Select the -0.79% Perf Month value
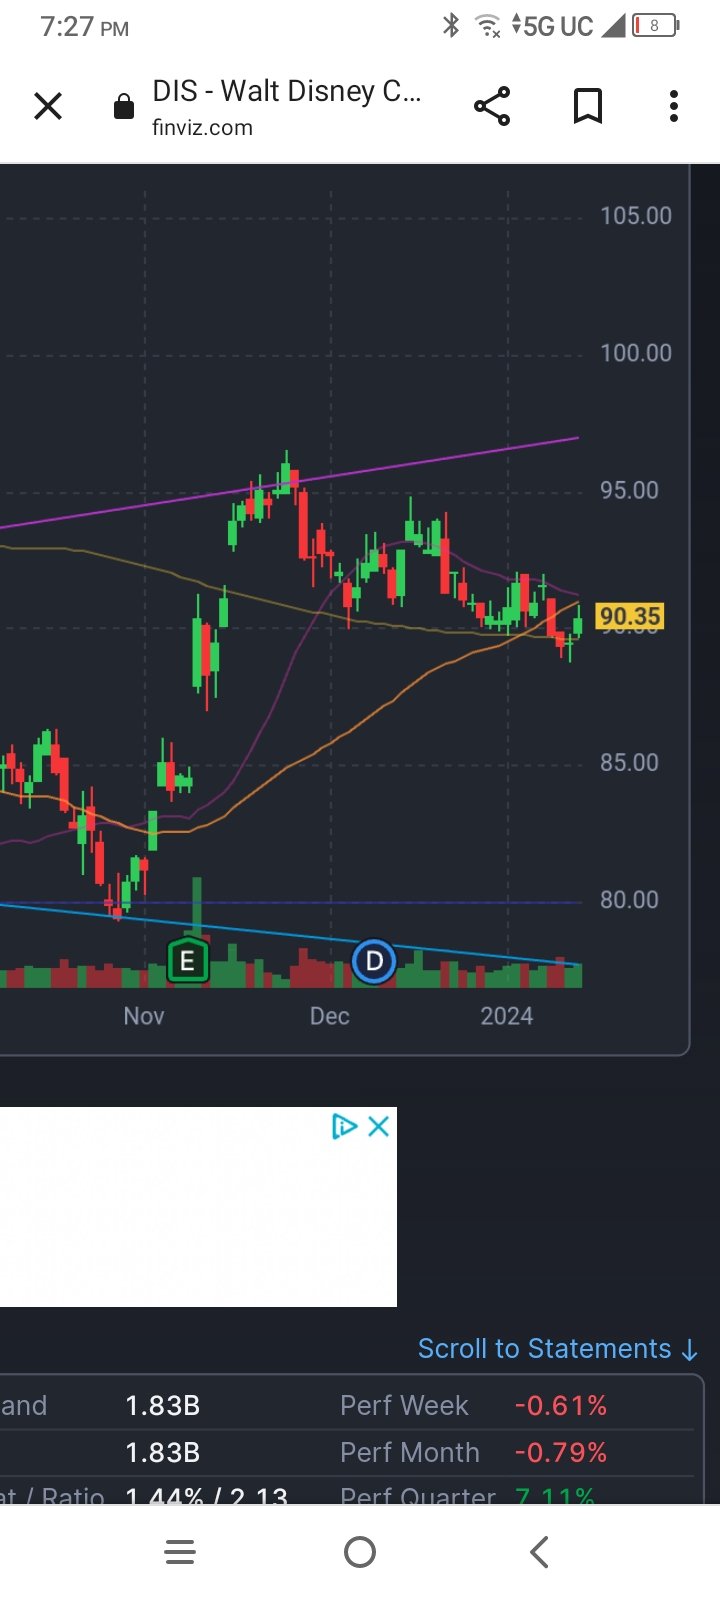The height and width of the screenshot is (1600, 720). coord(561,1453)
